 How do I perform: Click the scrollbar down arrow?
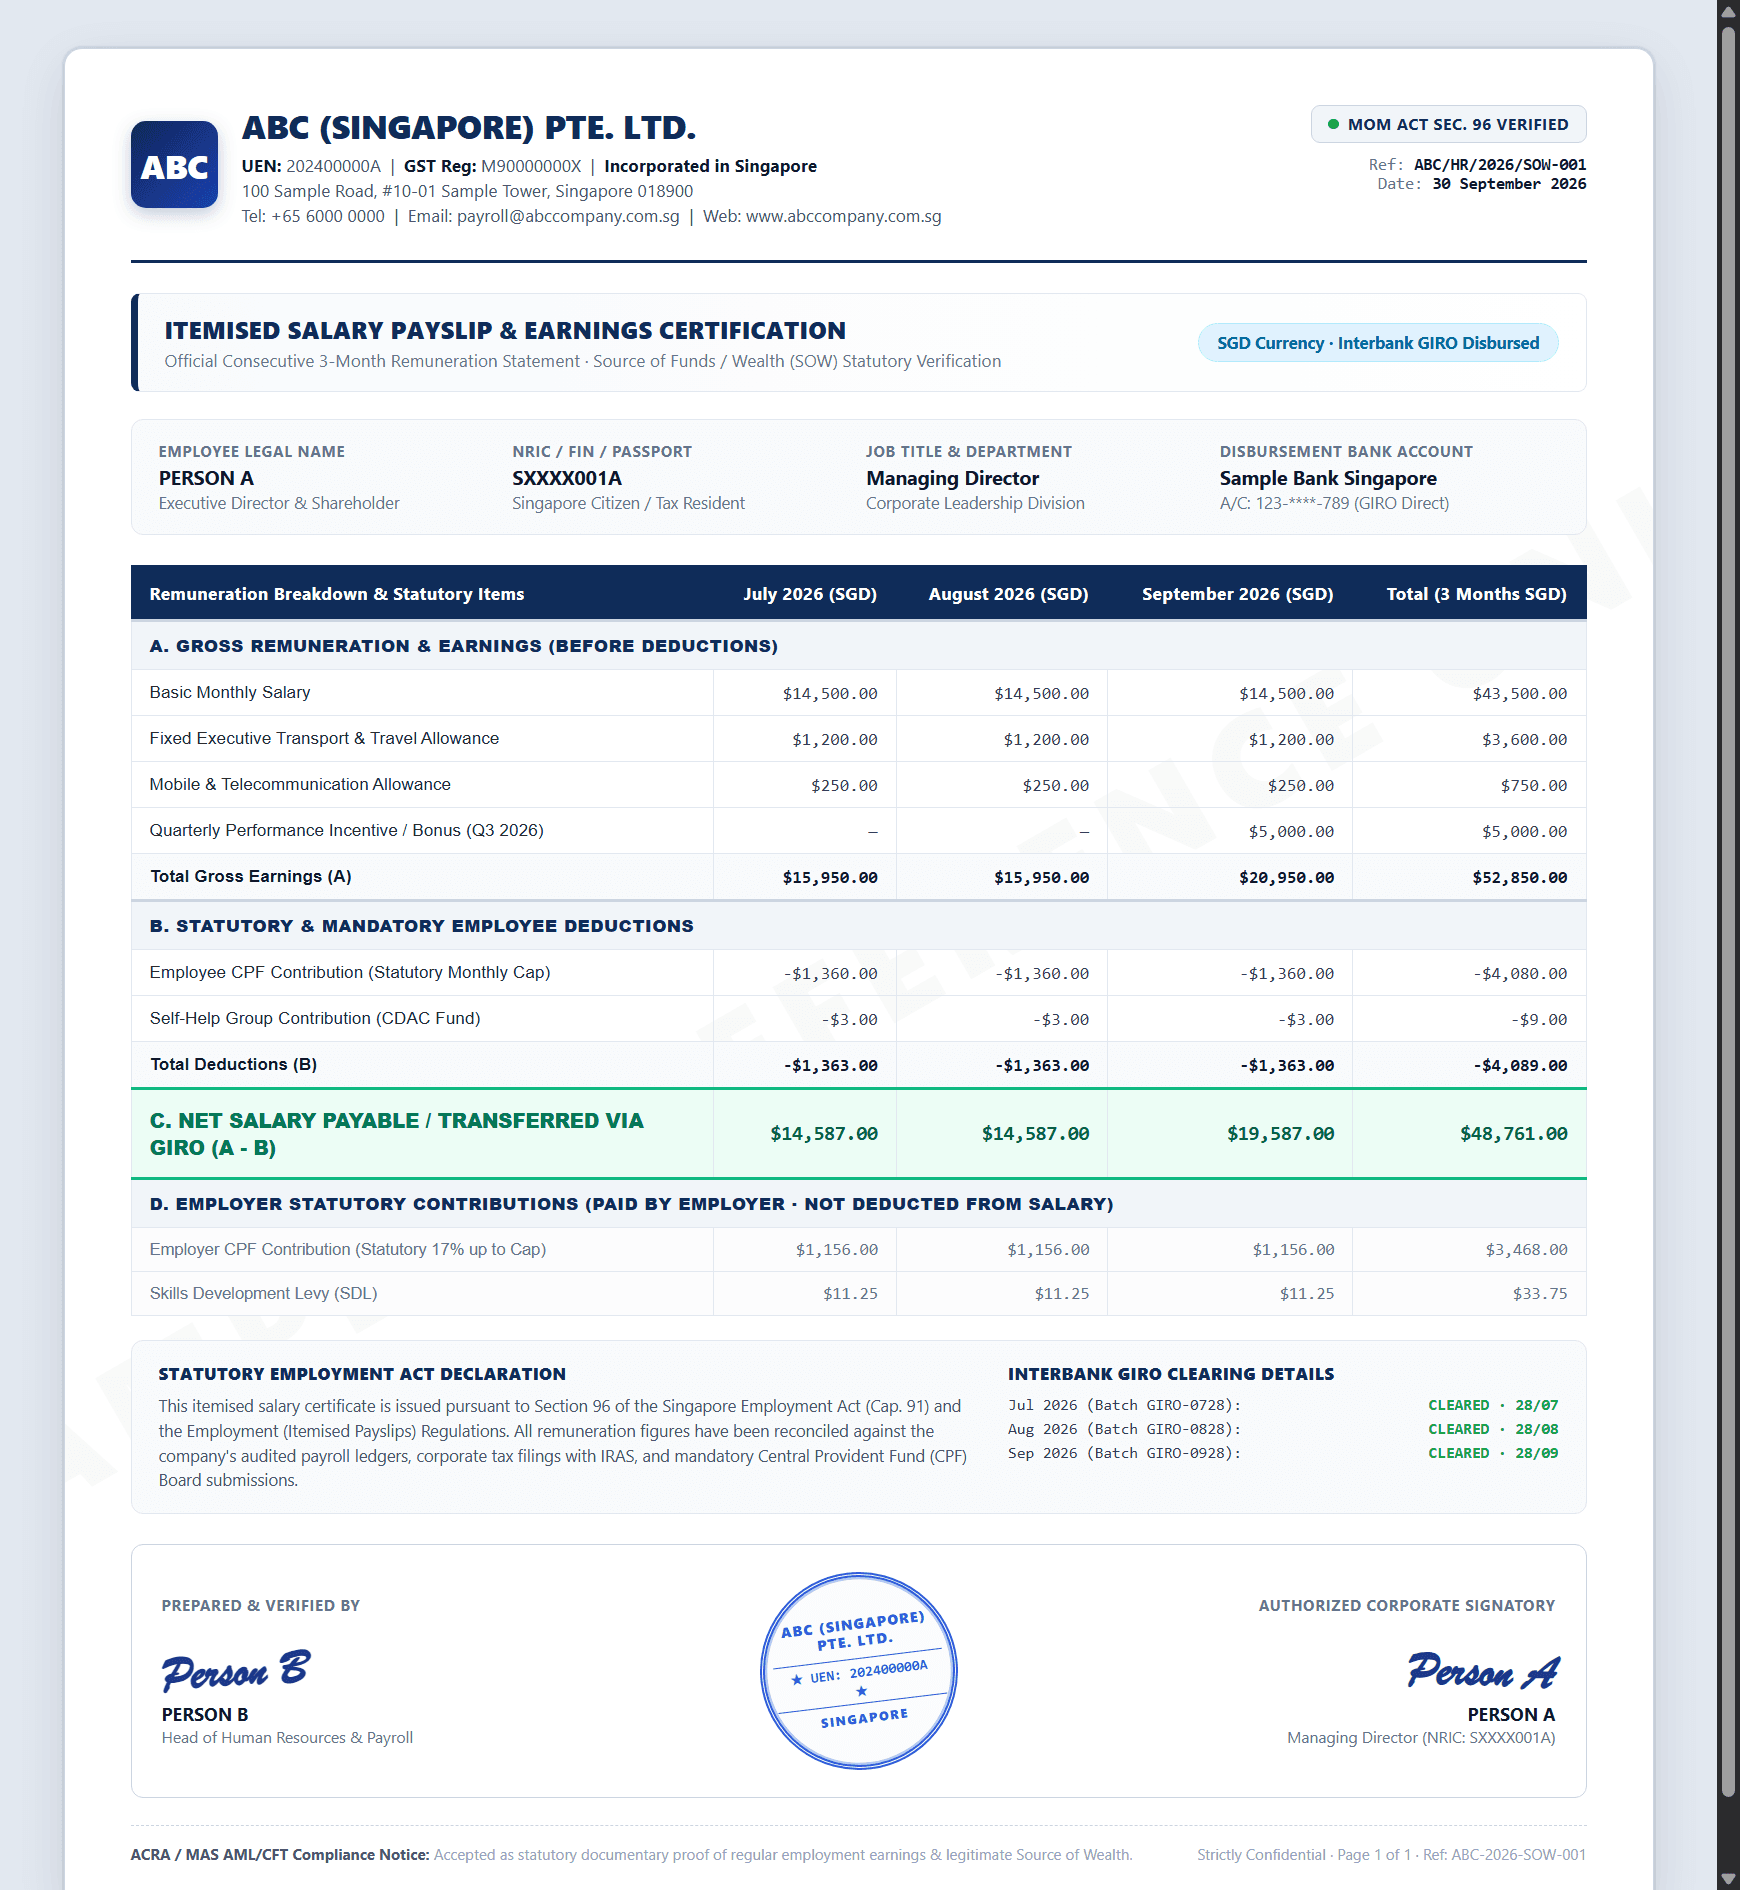coord(1728,1879)
